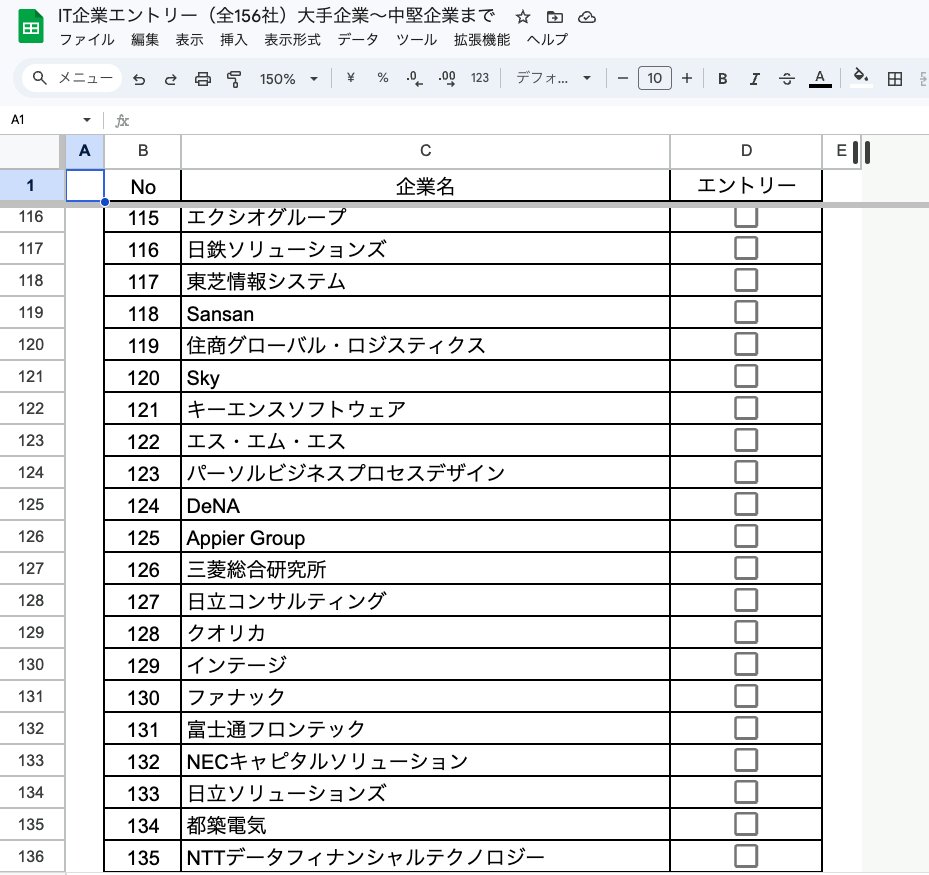This screenshot has height=875, width=929.
Task: Move document to folder icon
Action: [x=555, y=17]
